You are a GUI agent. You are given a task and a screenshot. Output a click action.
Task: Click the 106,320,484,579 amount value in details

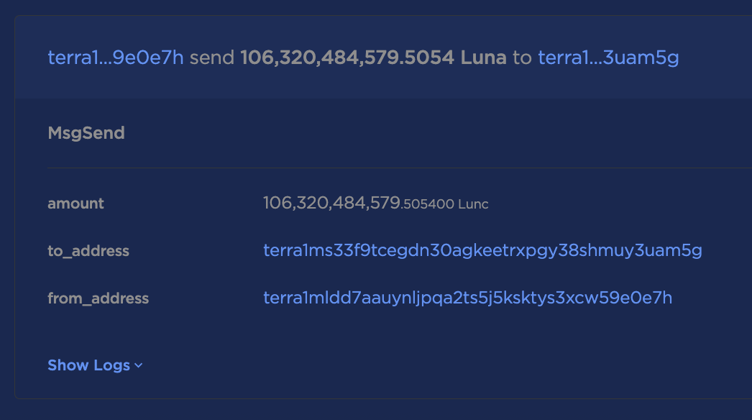click(331, 203)
